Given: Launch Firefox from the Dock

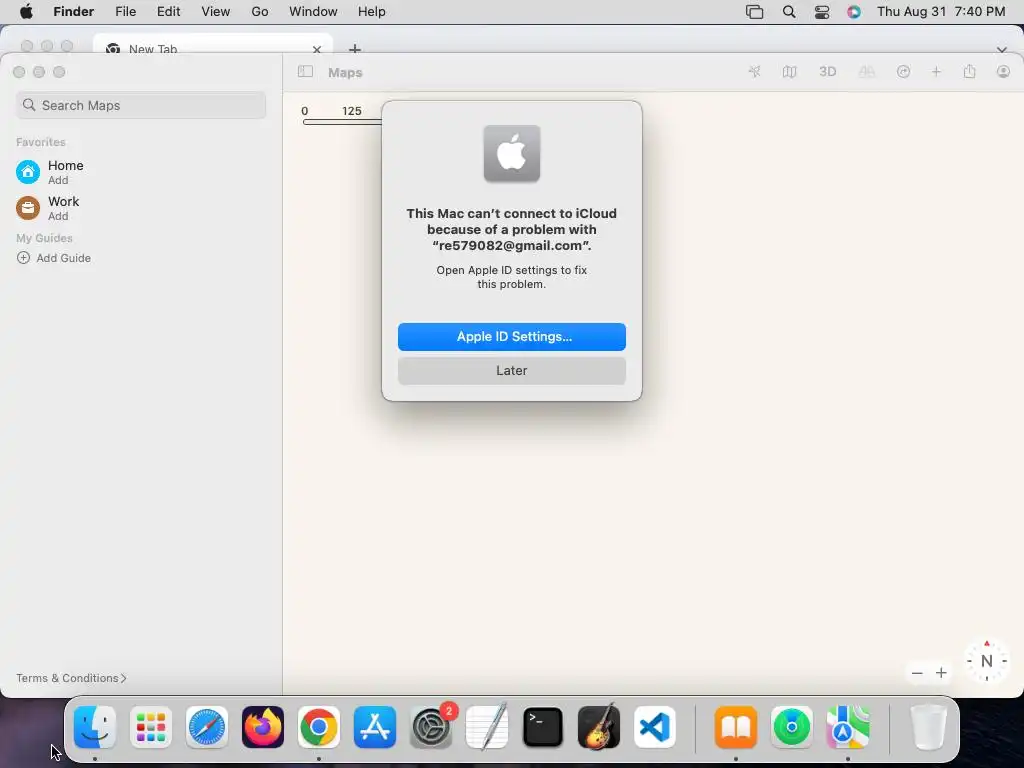Looking at the screenshot, I should pyautogui.click(x=263, y=727).
